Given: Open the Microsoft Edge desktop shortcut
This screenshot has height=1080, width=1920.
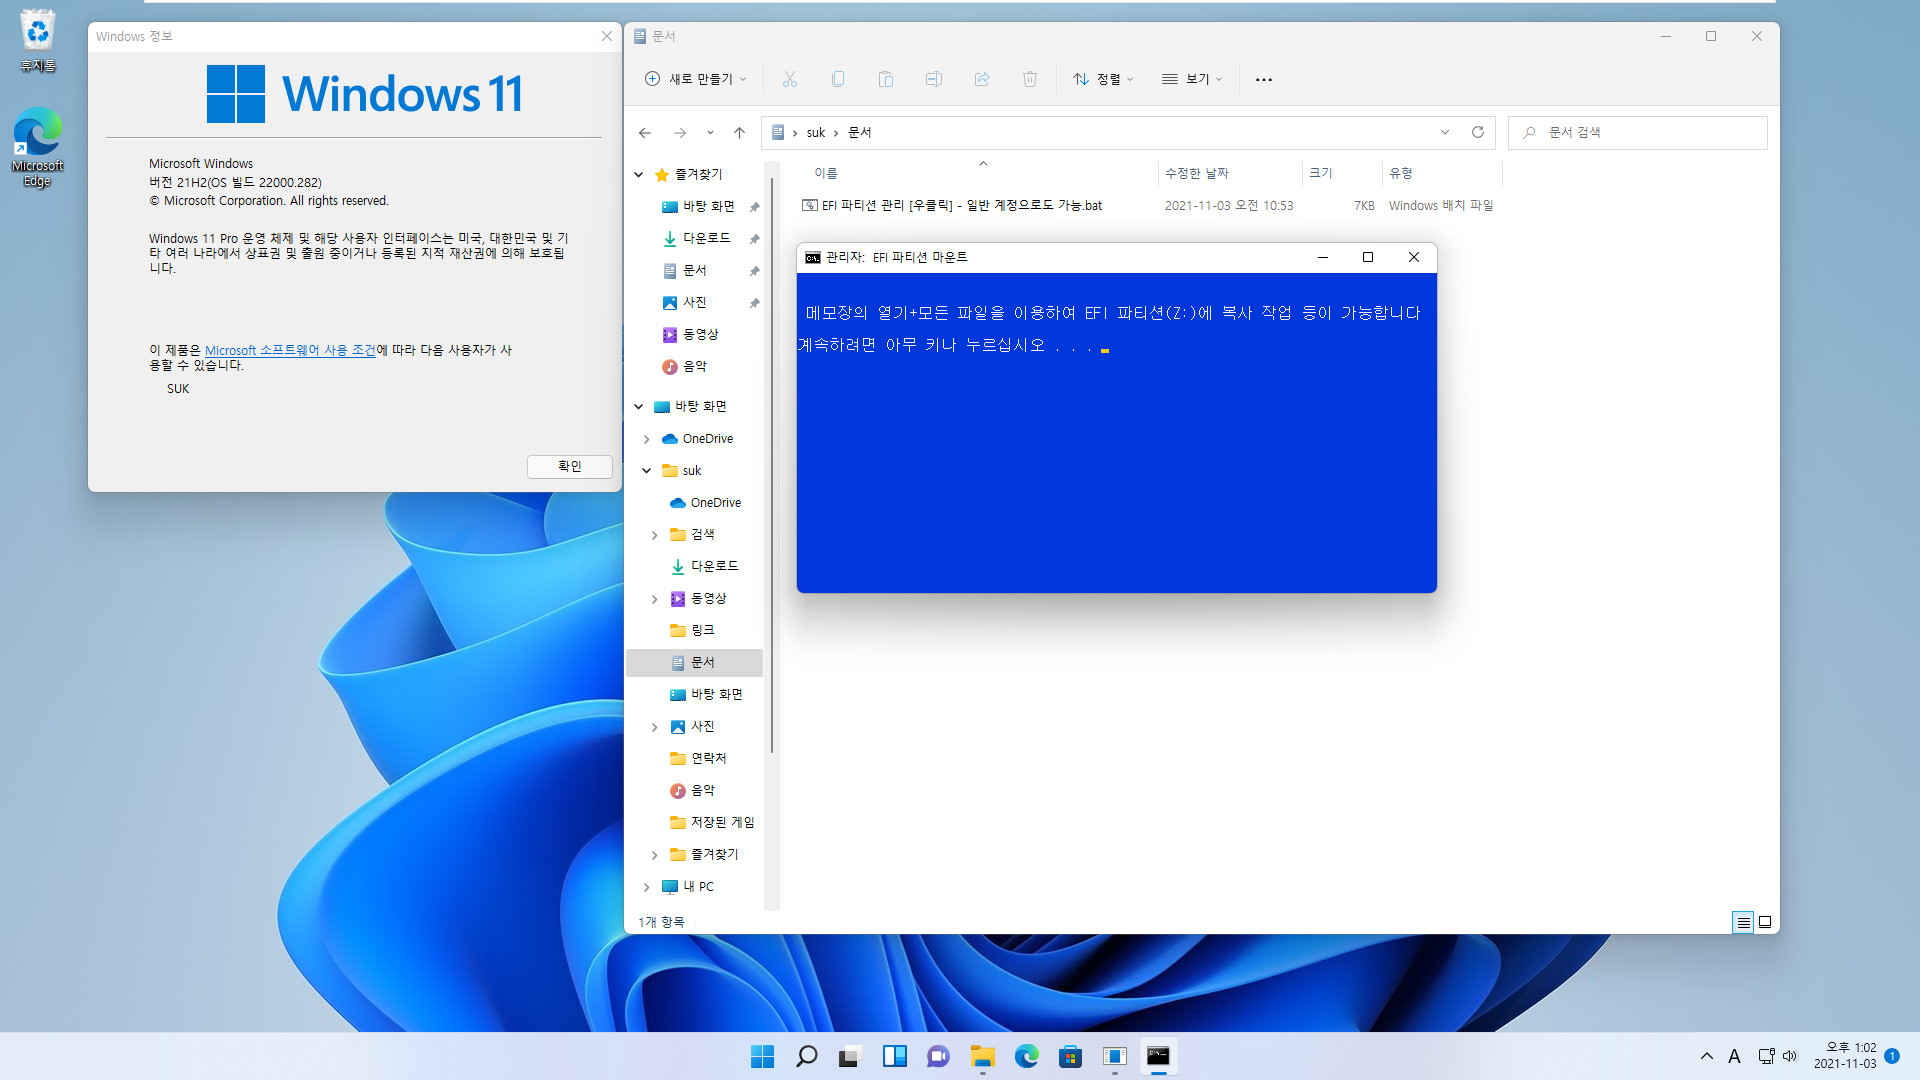Looking at the screenshot, I should [37, 147].
